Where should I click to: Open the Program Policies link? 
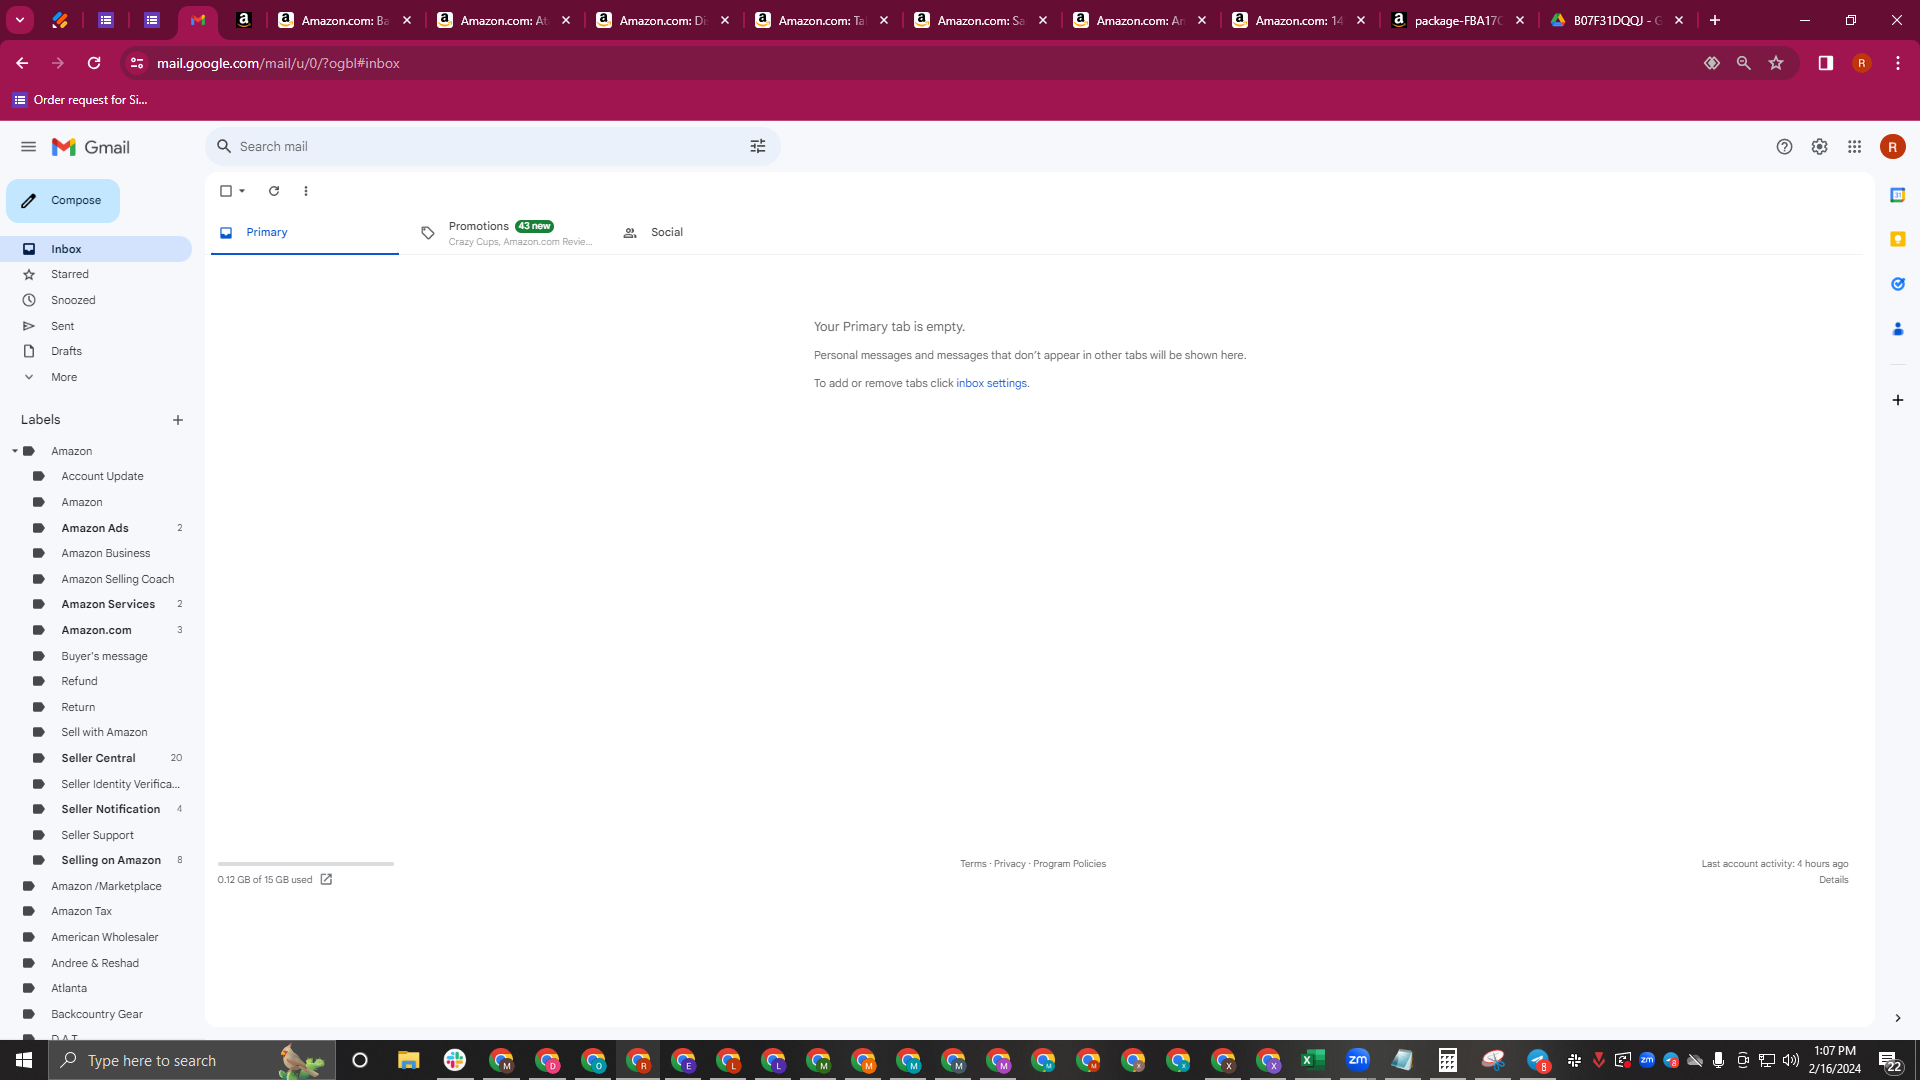tap(1069, 864)
